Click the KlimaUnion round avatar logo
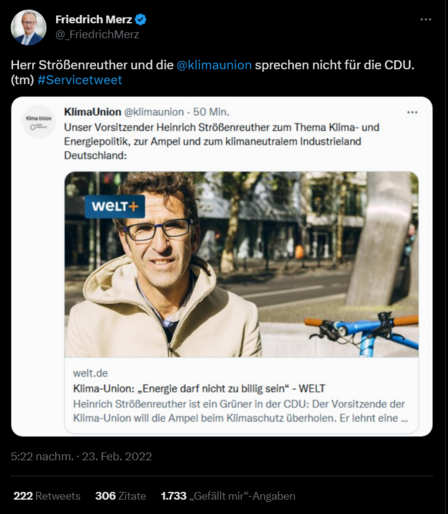448x514 pixels. click(x=39, y=122)
